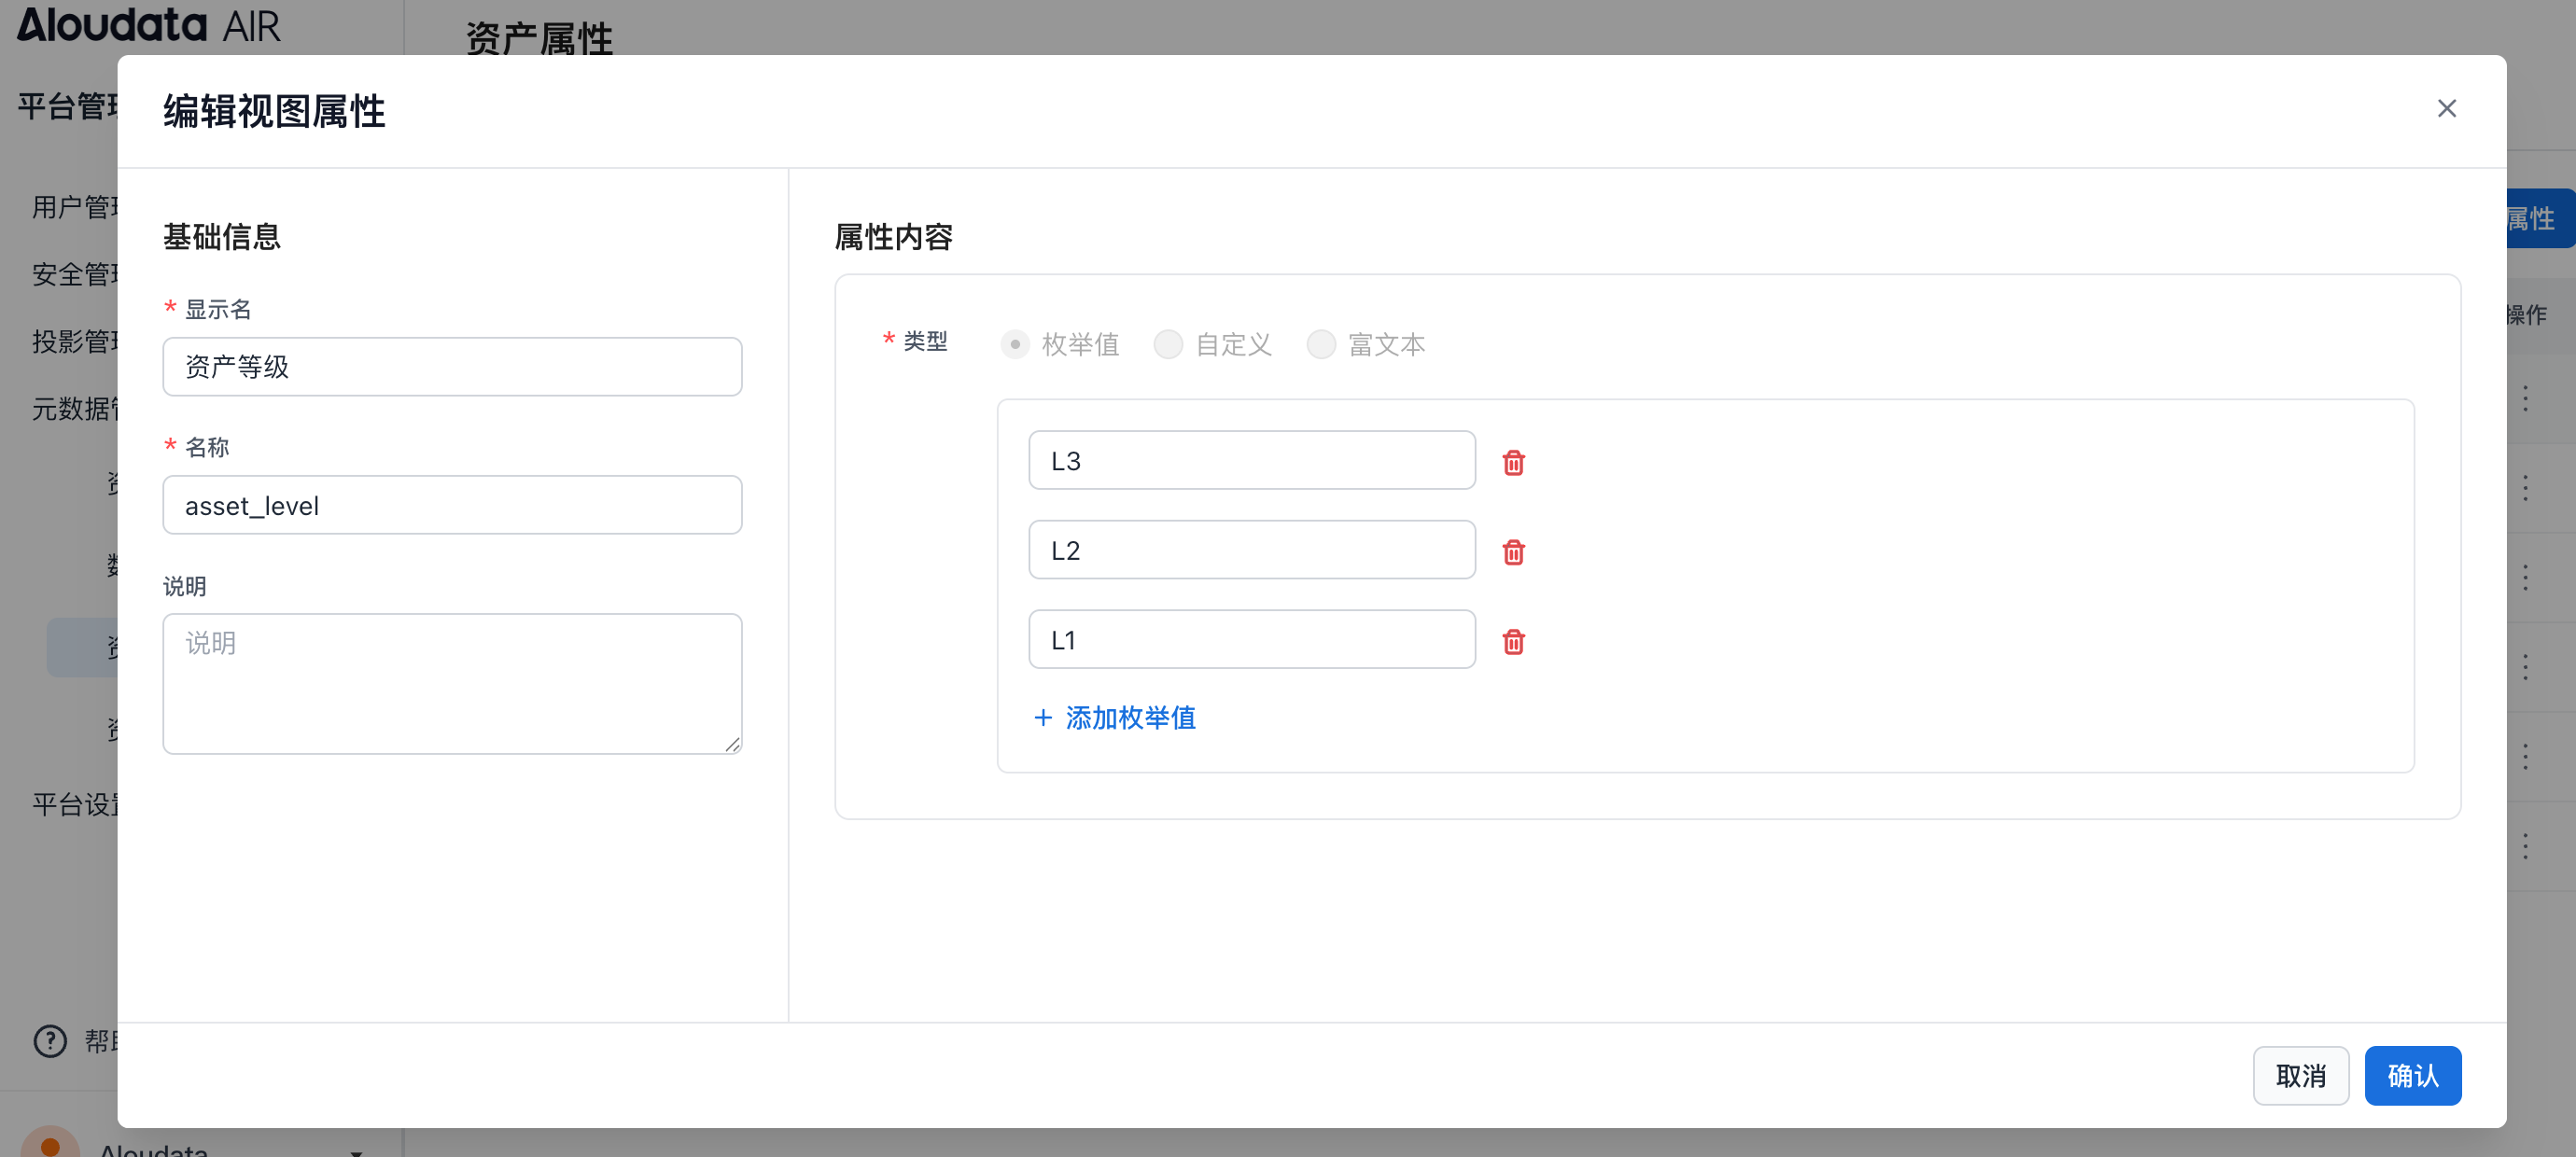Click the L2 enum value field
Screen dimensions: 2576x1157
pos(1251,550)
